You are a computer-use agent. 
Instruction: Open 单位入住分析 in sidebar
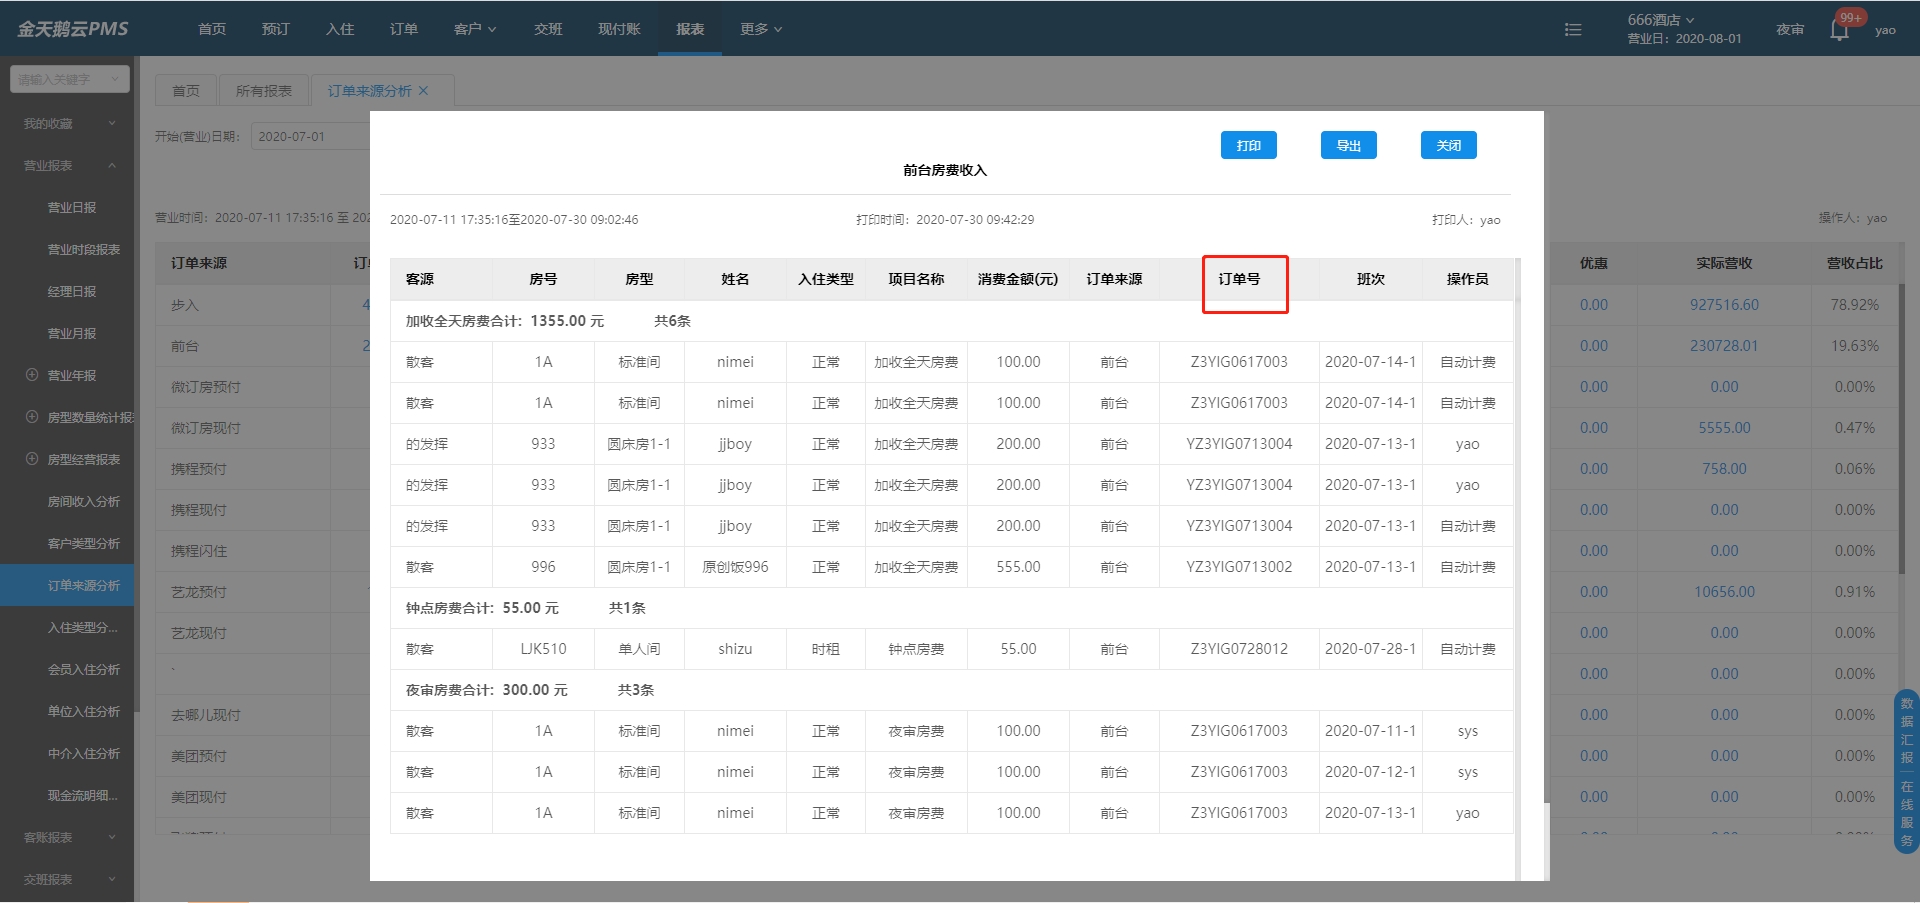pyautogui.click(x=84, y=711)
